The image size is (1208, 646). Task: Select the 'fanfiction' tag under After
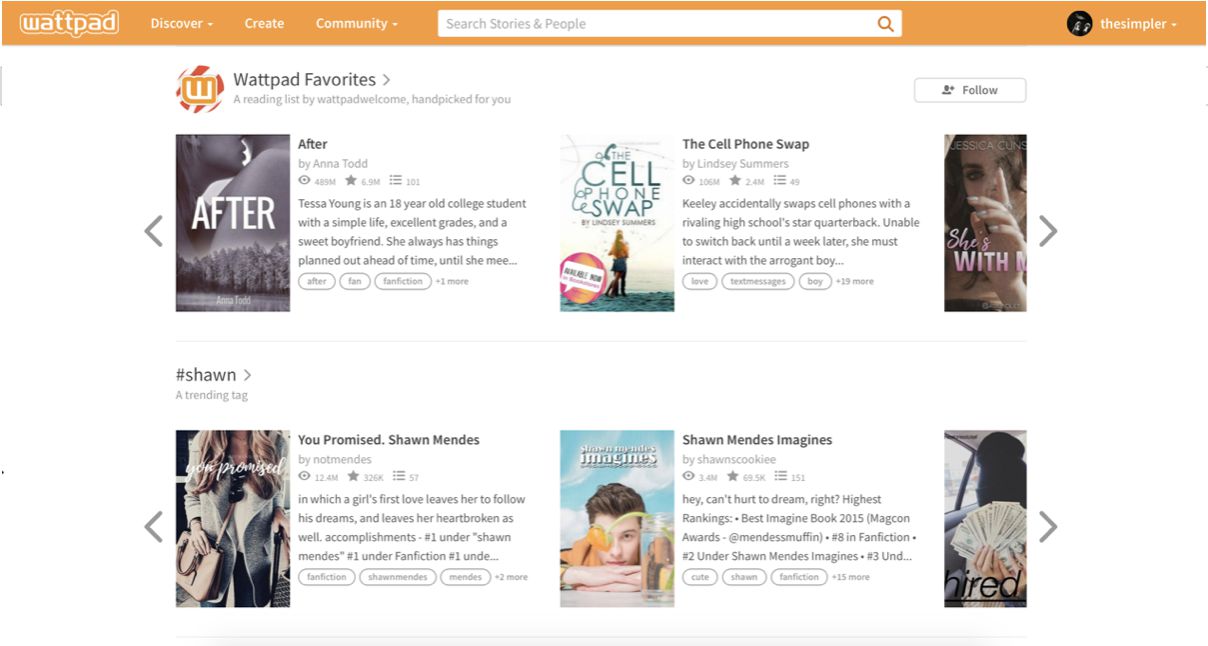[x=403, y=281]
